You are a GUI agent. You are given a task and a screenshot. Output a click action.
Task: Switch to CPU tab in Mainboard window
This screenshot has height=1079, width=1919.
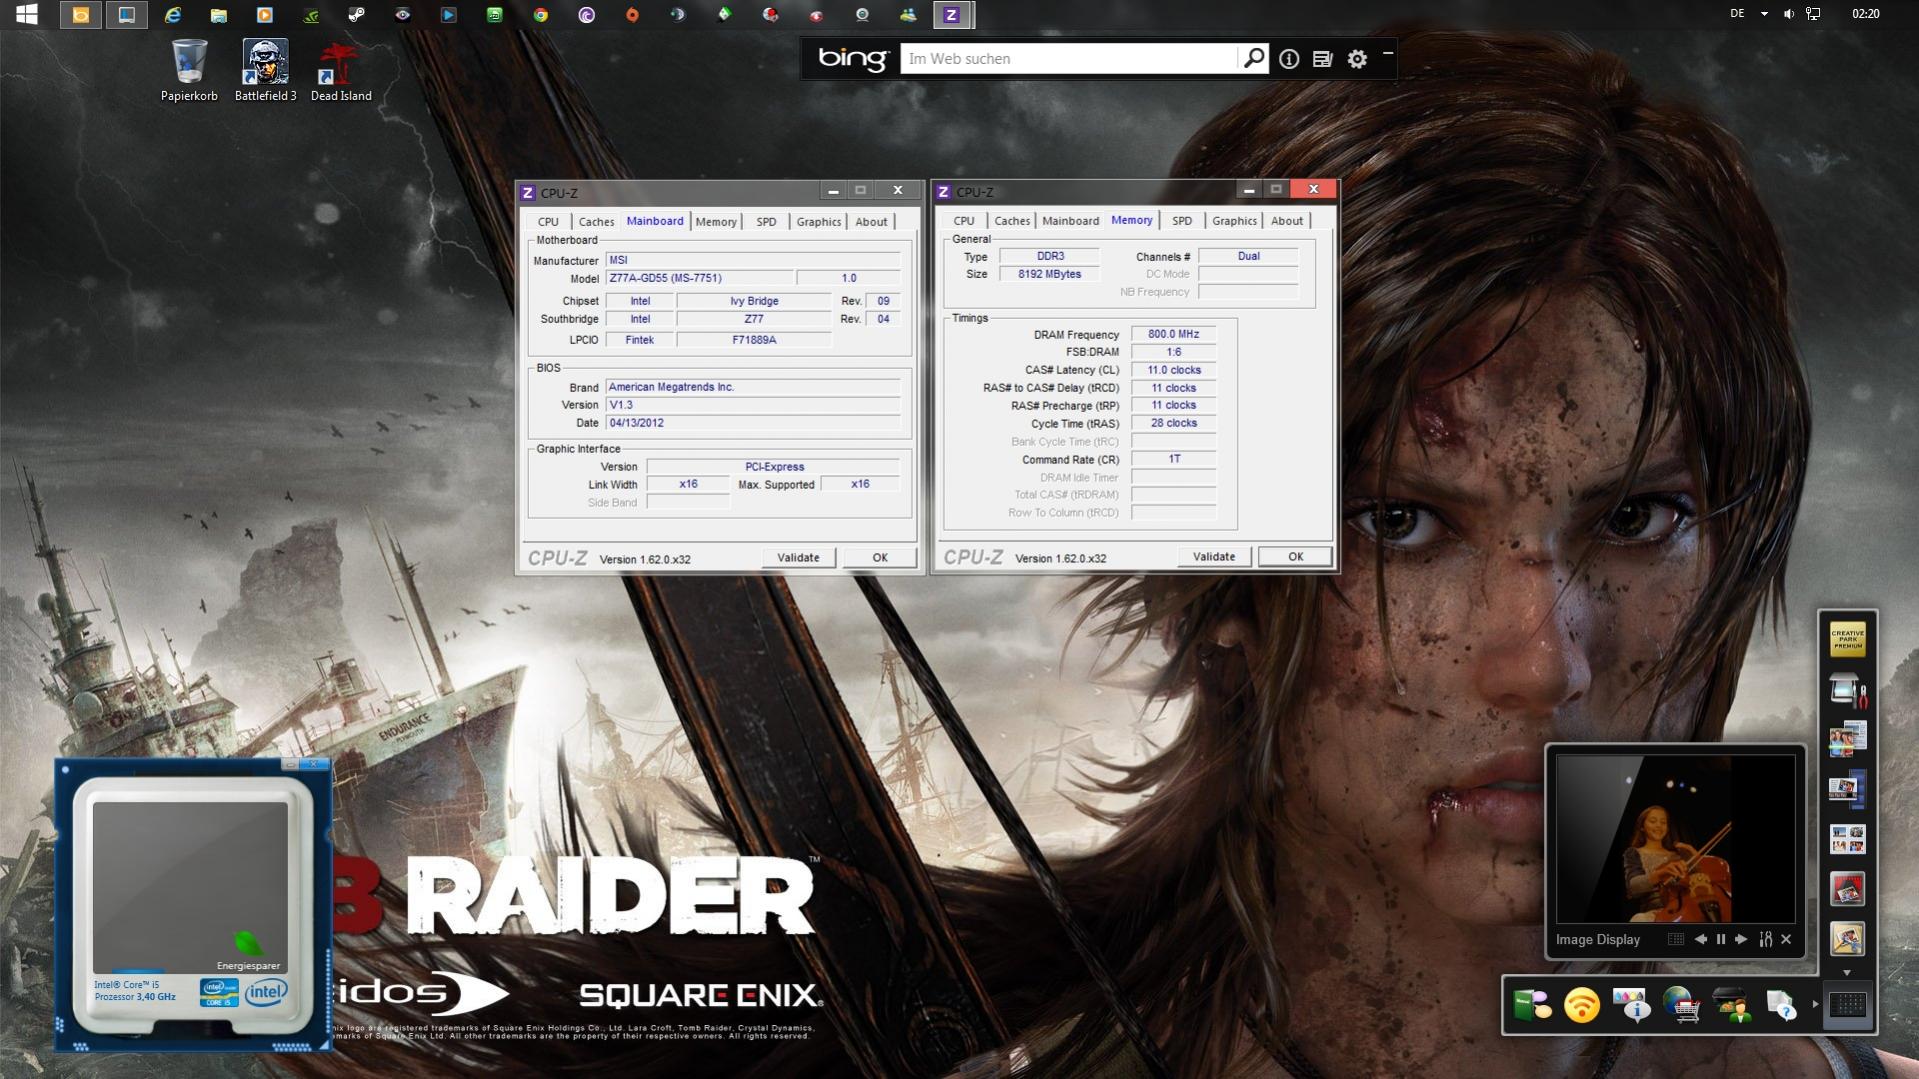click(548, 222)
